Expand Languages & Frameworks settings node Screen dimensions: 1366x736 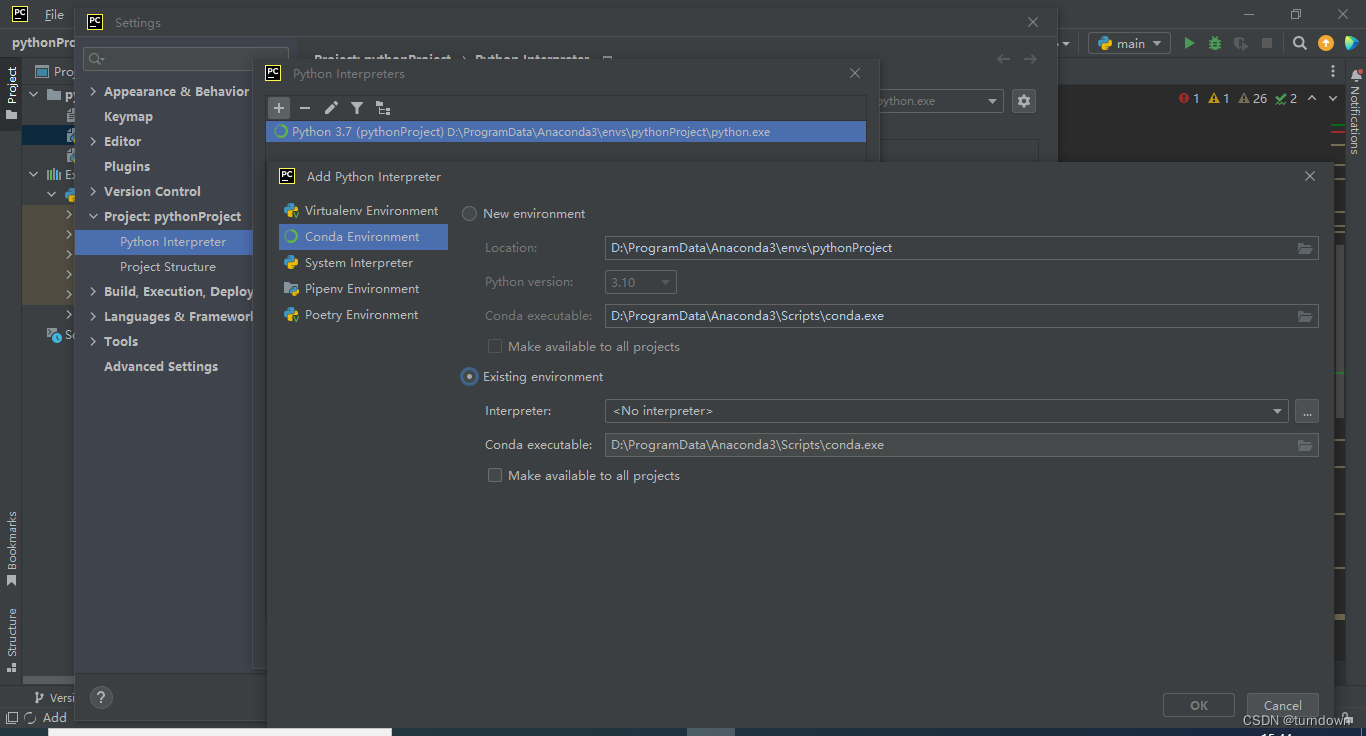pyautogui.click(x=93, y=317)
